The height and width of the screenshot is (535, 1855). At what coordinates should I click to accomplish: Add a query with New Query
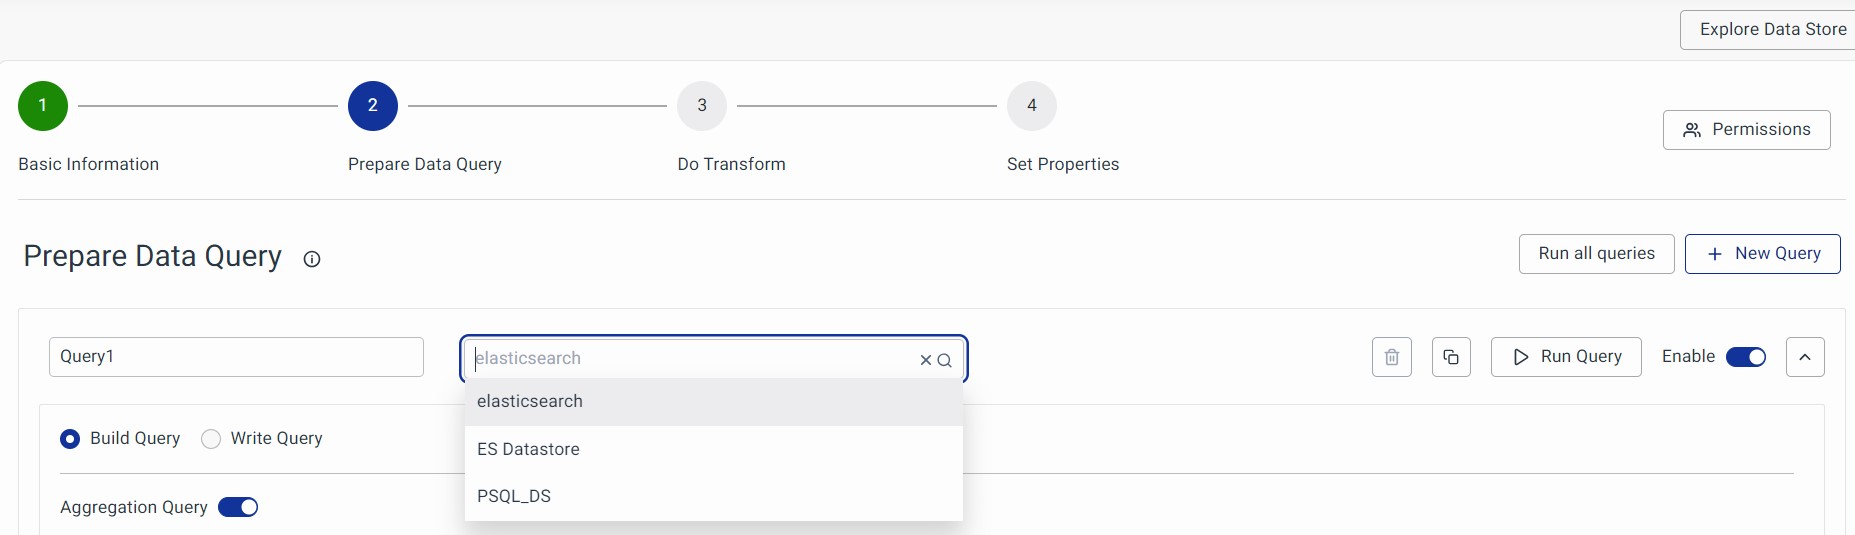1762,254
